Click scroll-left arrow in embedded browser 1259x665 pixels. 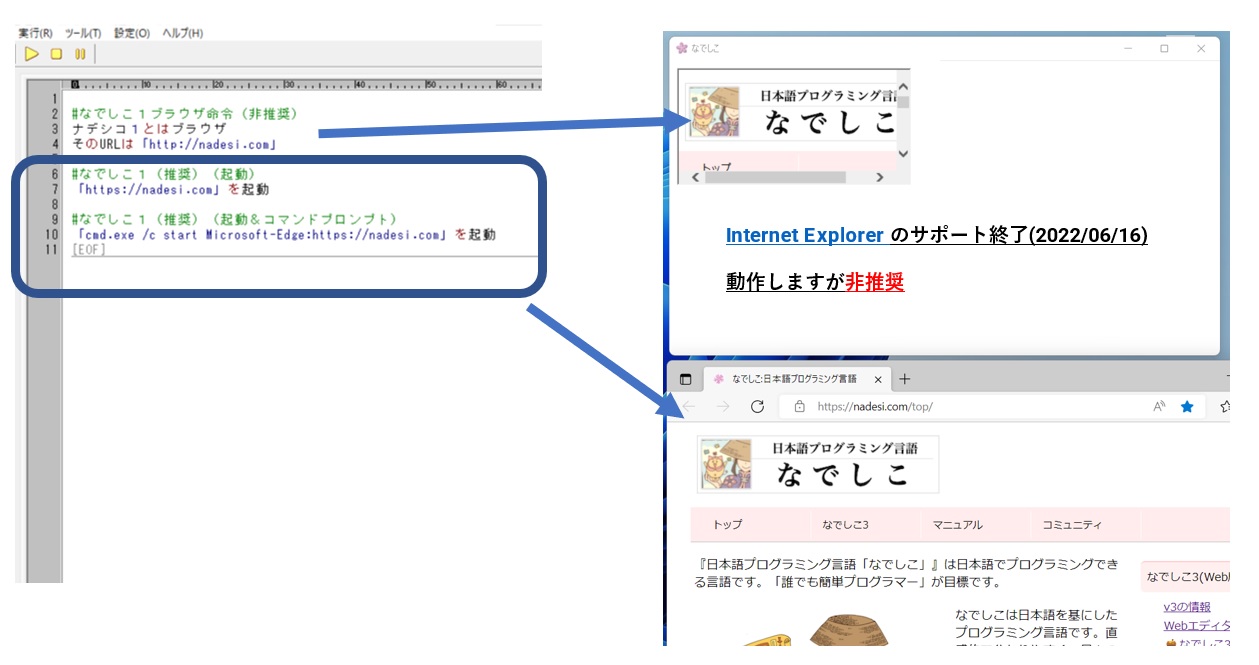pos(697,177)
